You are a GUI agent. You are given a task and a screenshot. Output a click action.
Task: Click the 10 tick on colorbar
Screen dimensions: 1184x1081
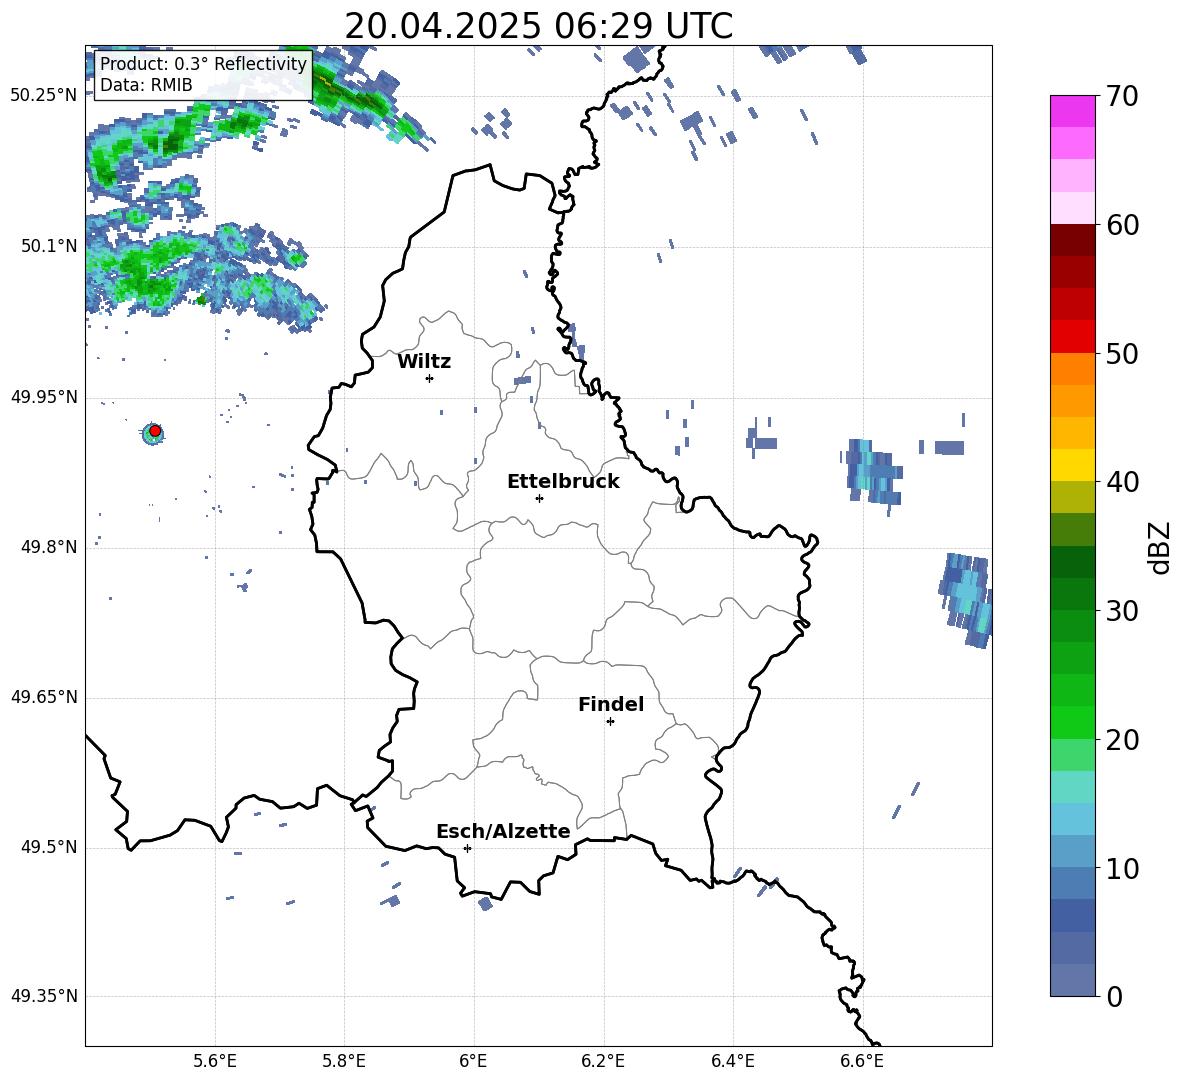coord(1122,868)
